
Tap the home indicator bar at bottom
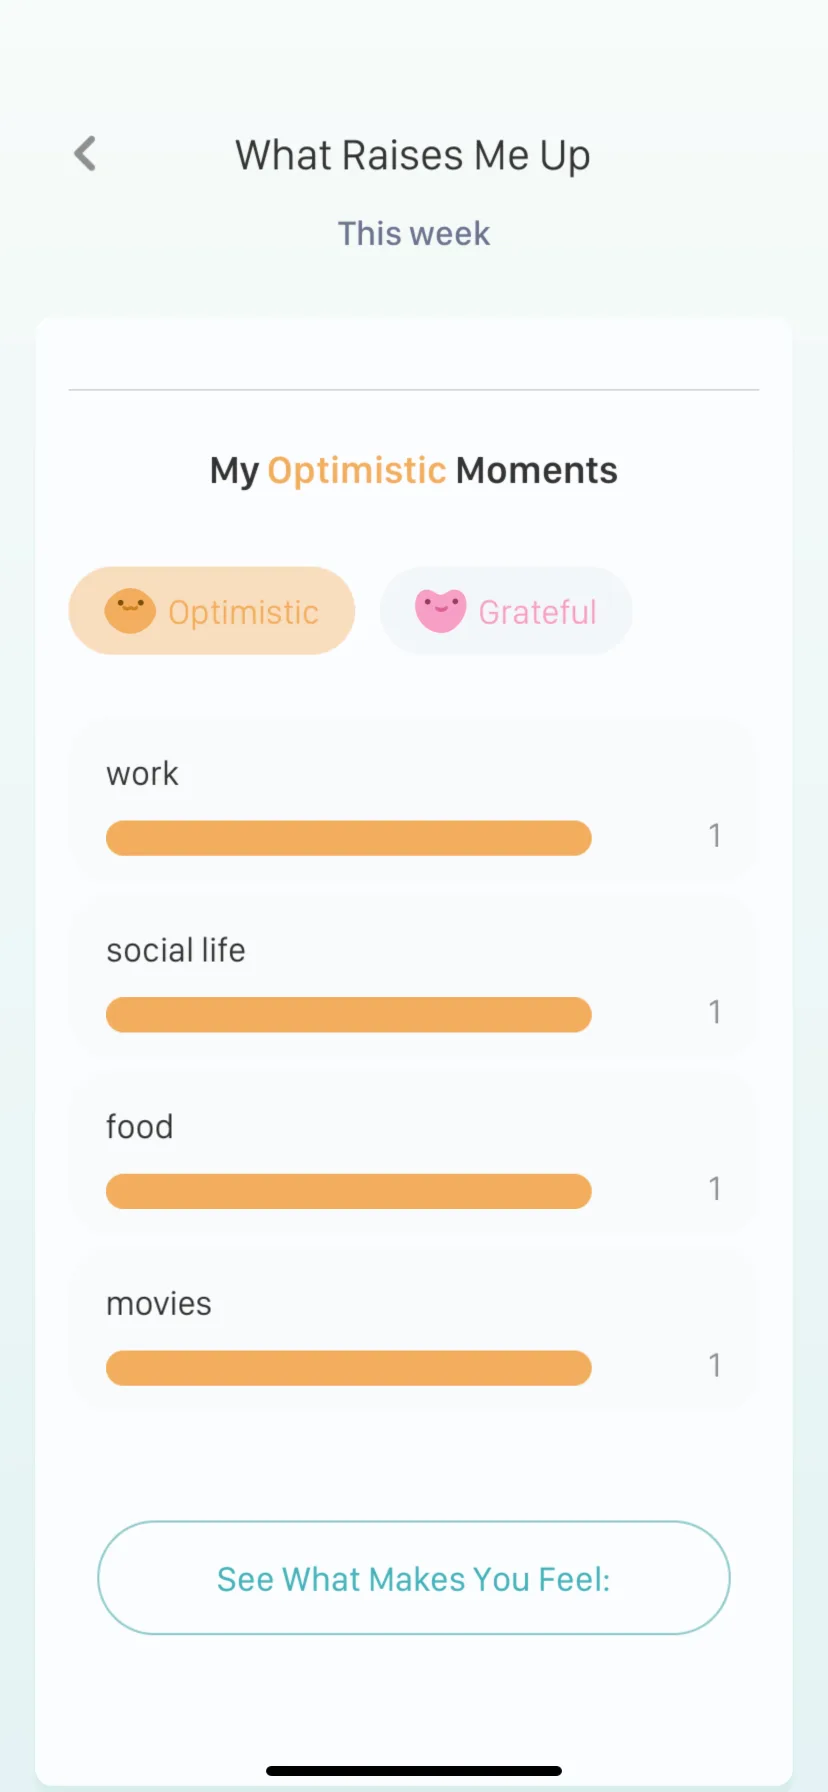[x=414, y=1771]
